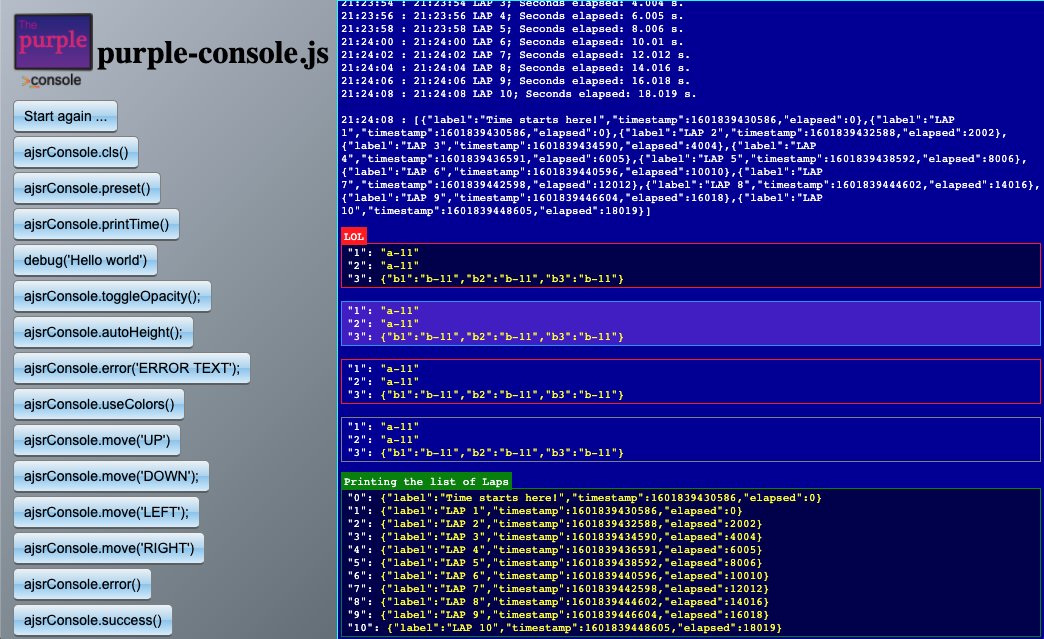Select the green 'Printing the list of Laps' label
The height and width of the screenshot is (639, 1044).
click(x=426, y=481)
